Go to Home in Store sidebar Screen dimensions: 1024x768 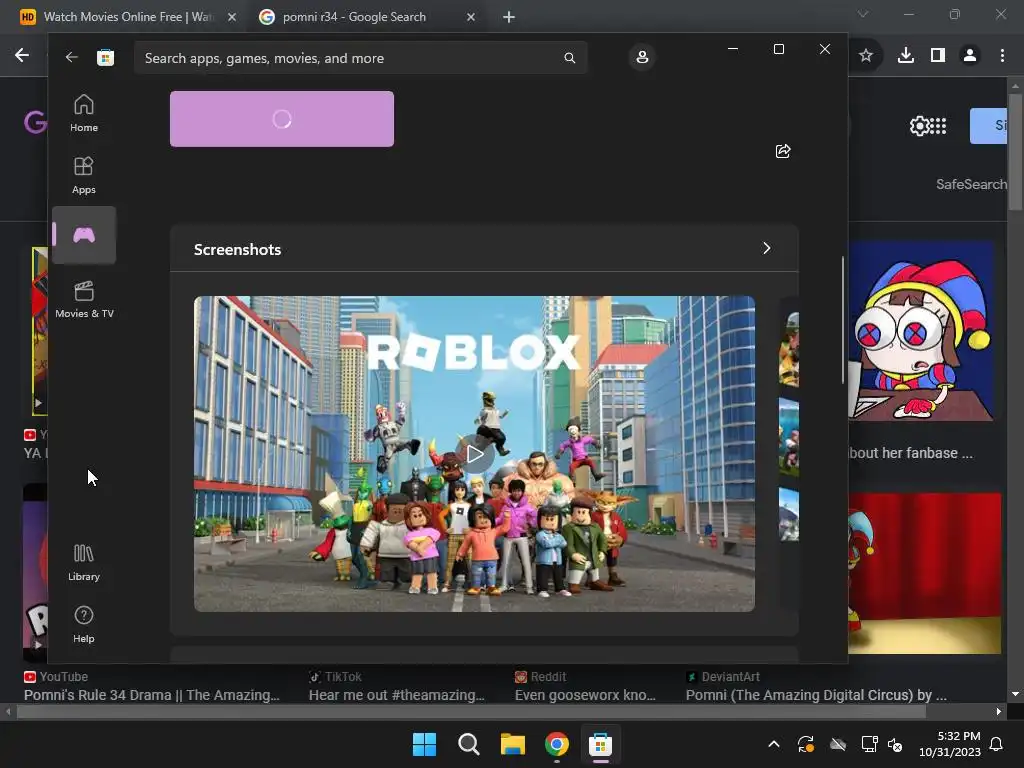point(84,114)
